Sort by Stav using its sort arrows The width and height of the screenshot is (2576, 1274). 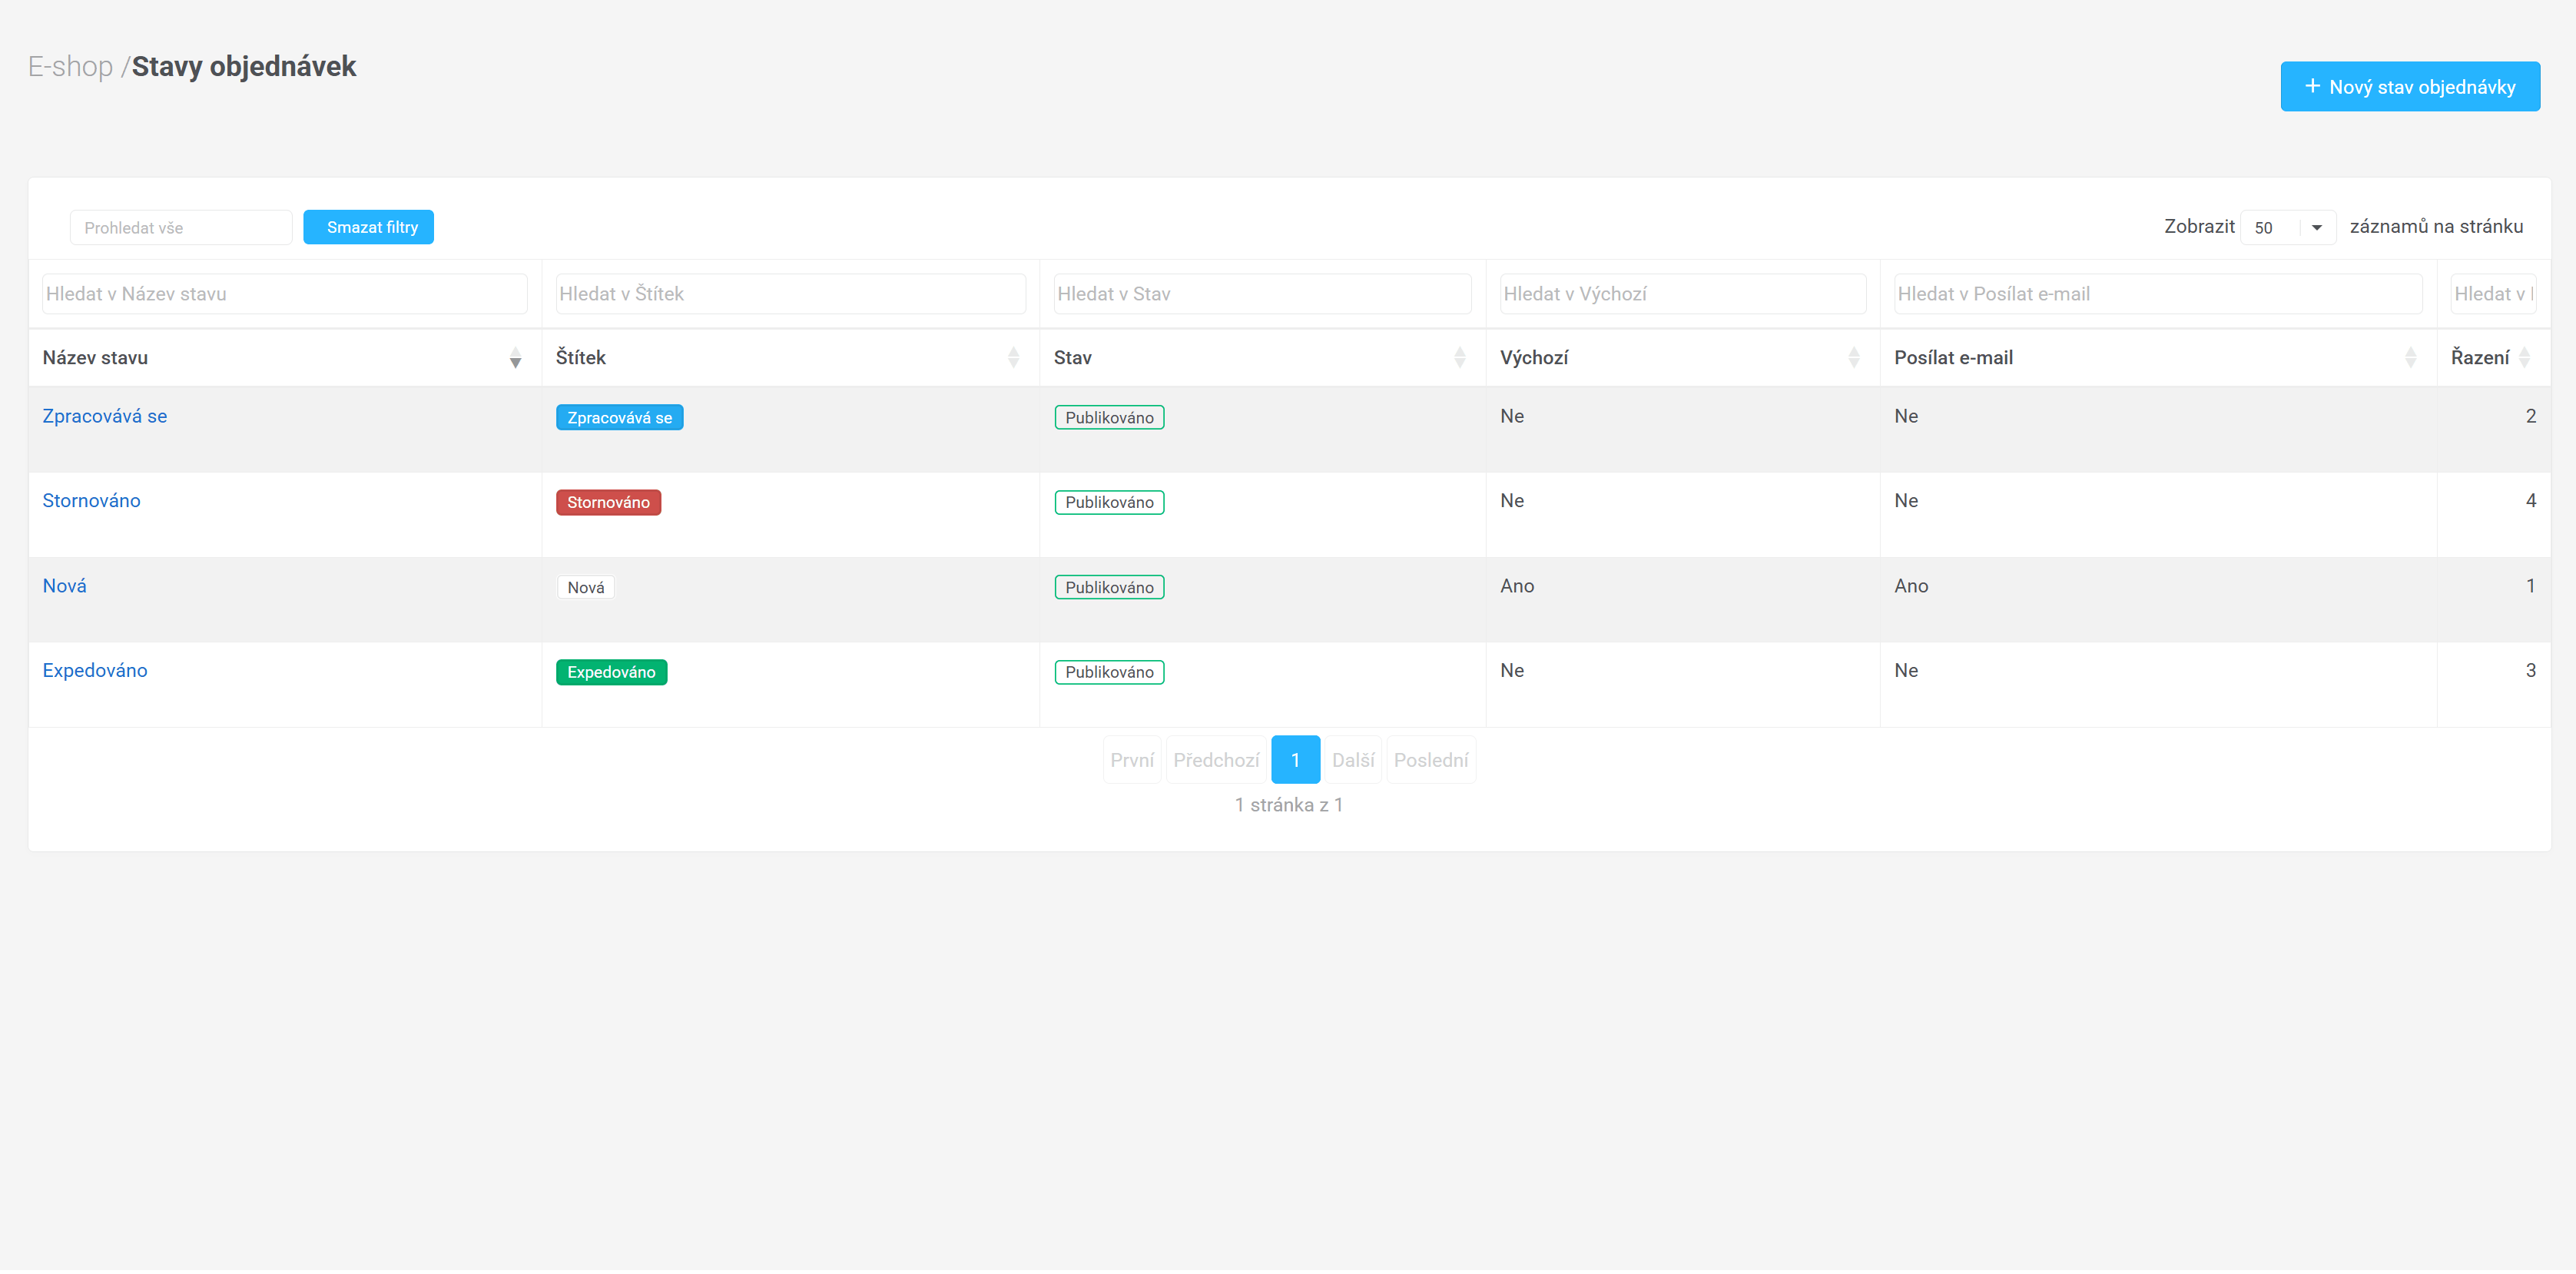pyautogui.click(x=1459, y=358)
